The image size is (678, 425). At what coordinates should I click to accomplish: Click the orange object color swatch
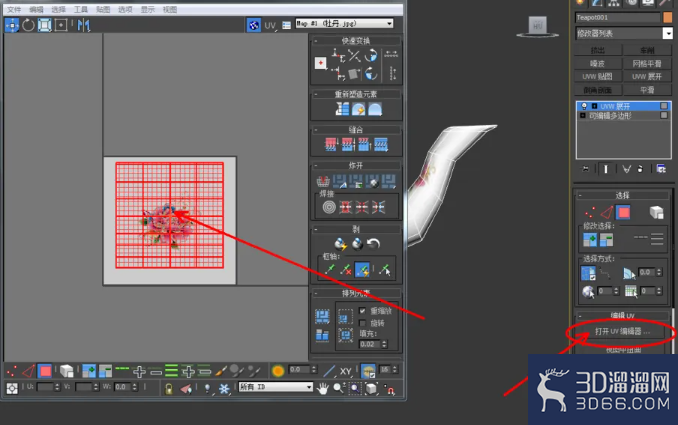(668, 17)
